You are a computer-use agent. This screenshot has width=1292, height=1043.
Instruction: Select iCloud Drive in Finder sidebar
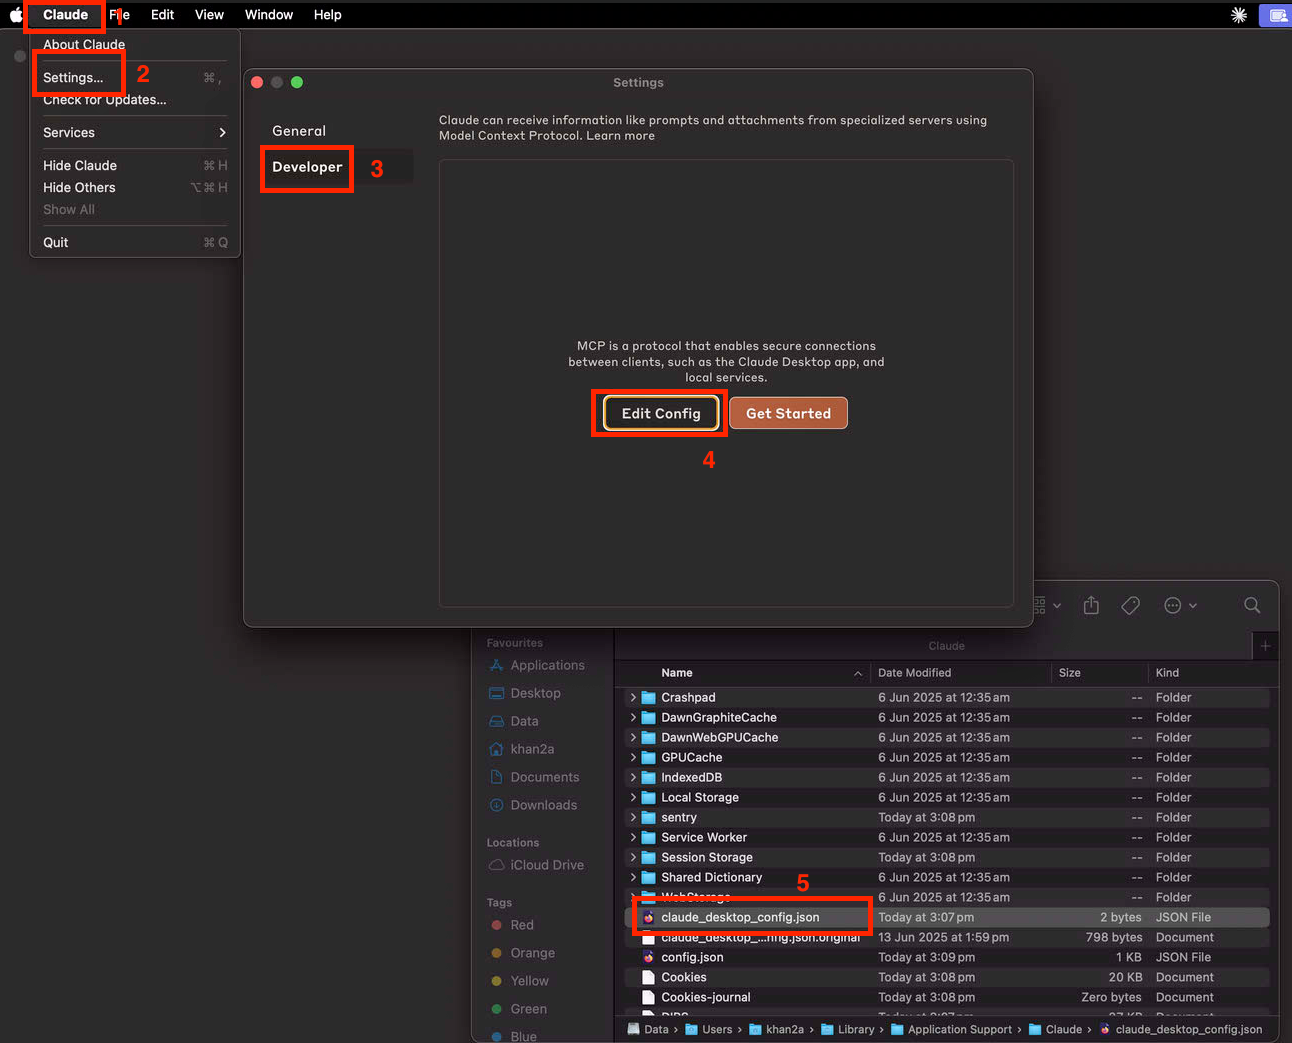pyautogui.click(x=536, y=865)
